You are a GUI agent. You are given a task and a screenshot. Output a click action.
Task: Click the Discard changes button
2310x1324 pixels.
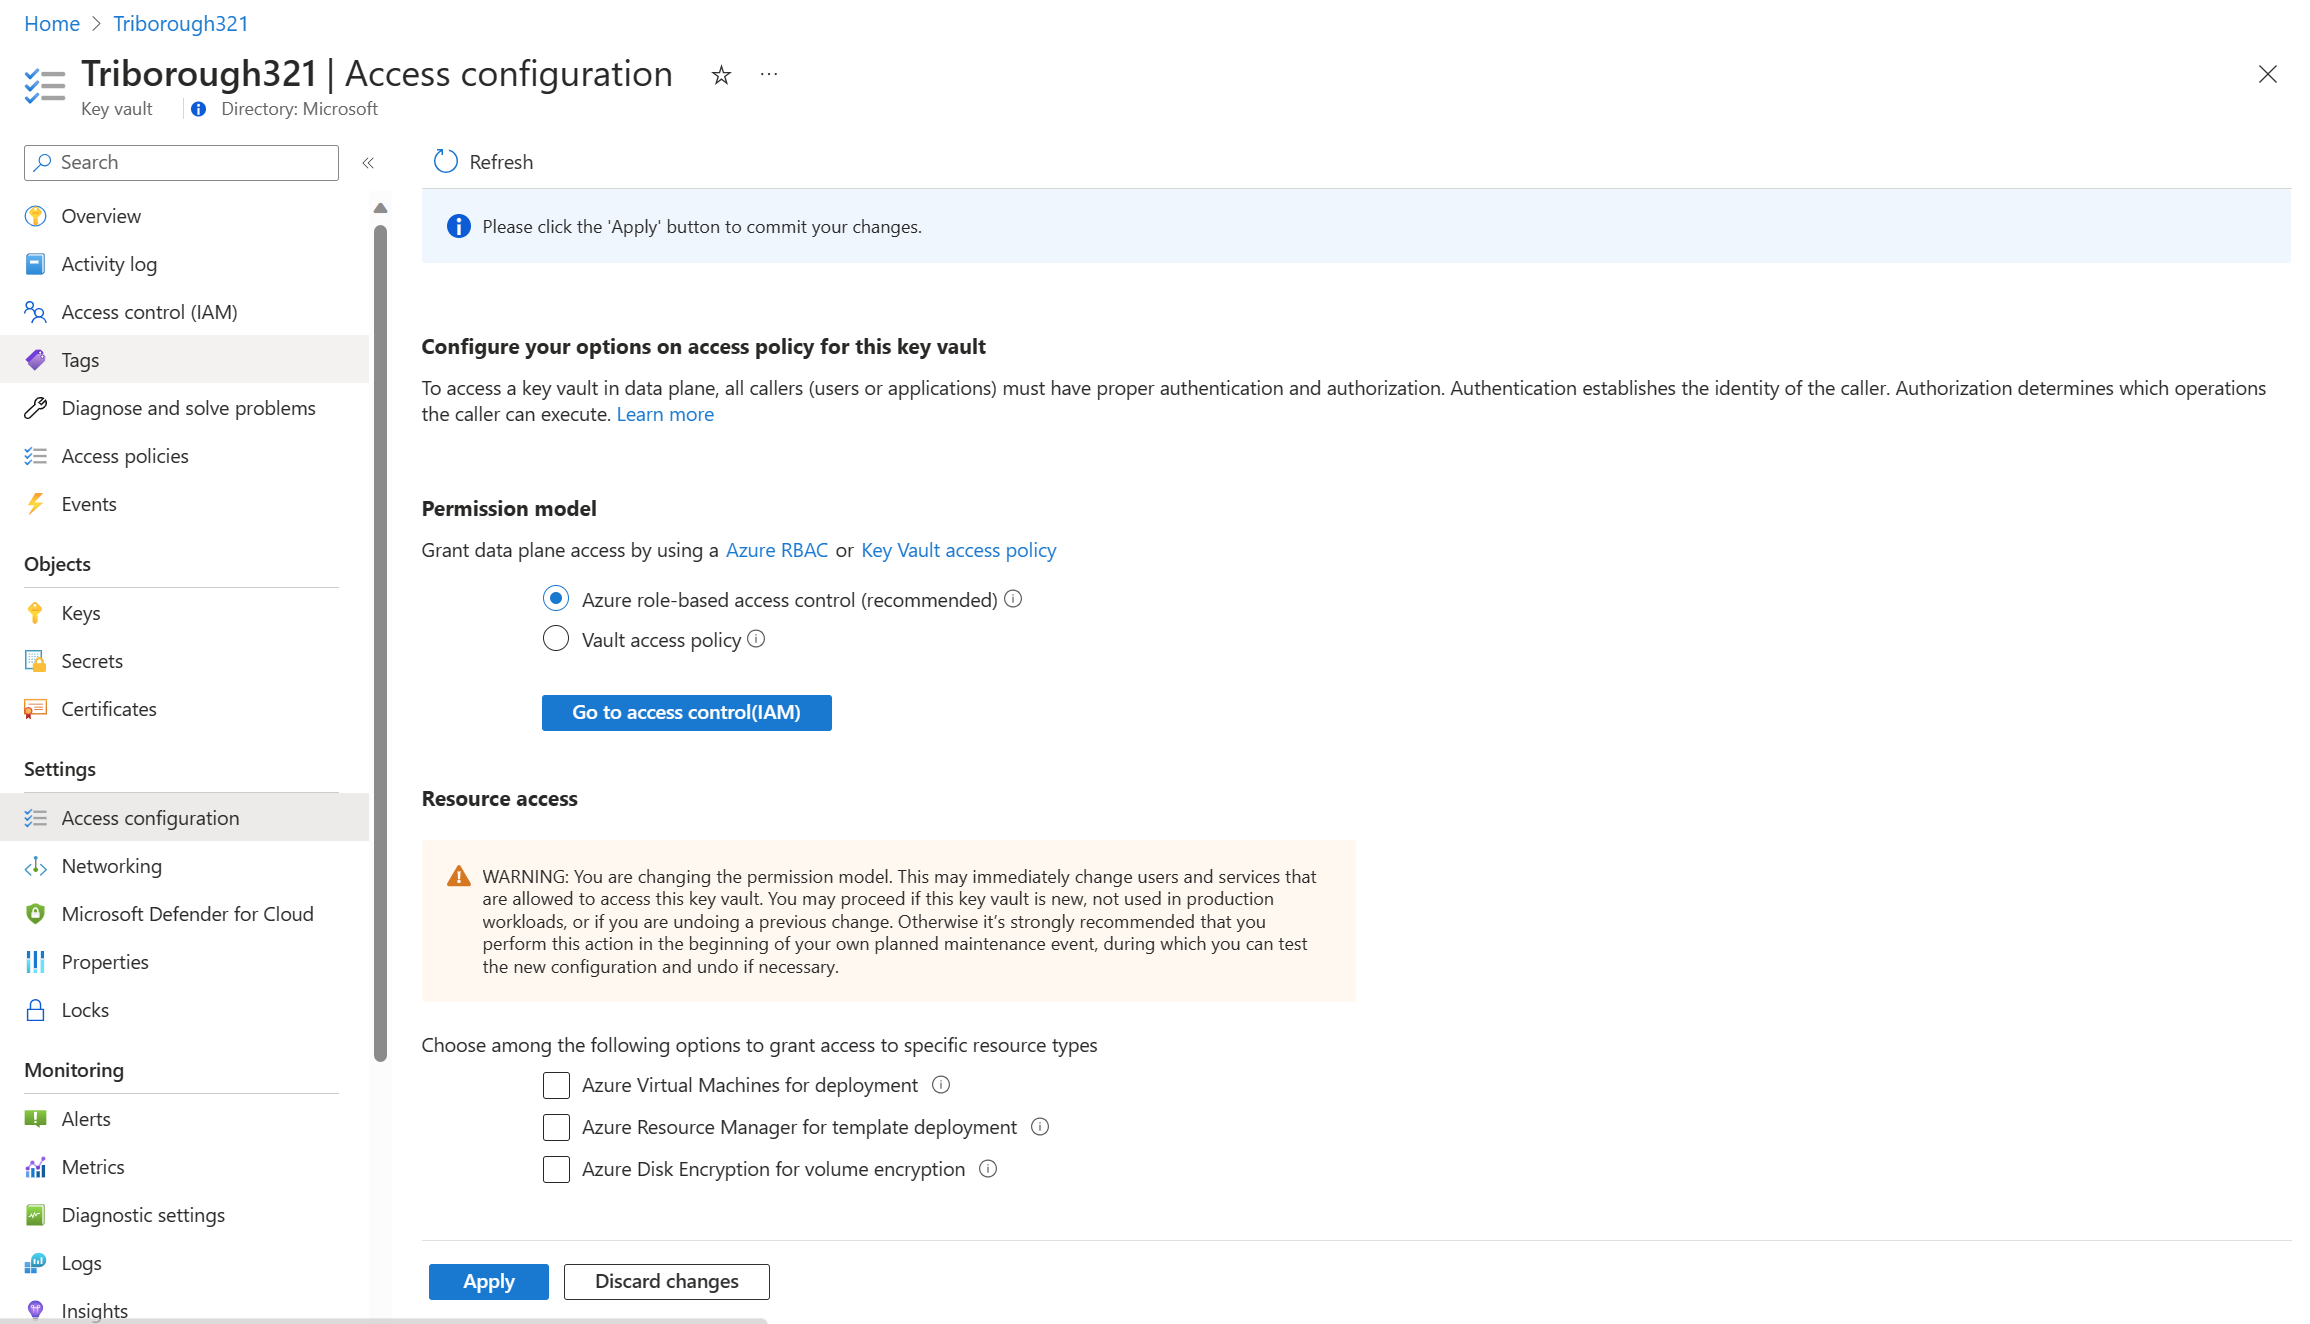(665, 1280)
